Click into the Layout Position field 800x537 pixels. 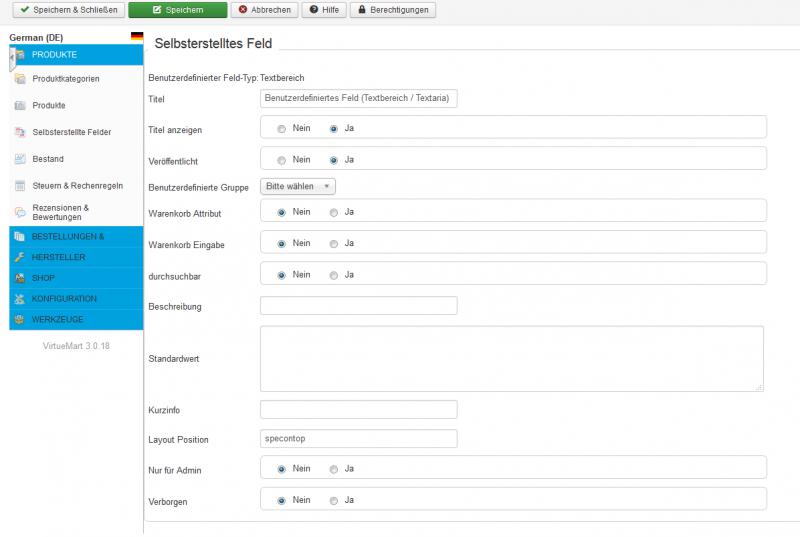pyautogui.click(x=358, y=439)
